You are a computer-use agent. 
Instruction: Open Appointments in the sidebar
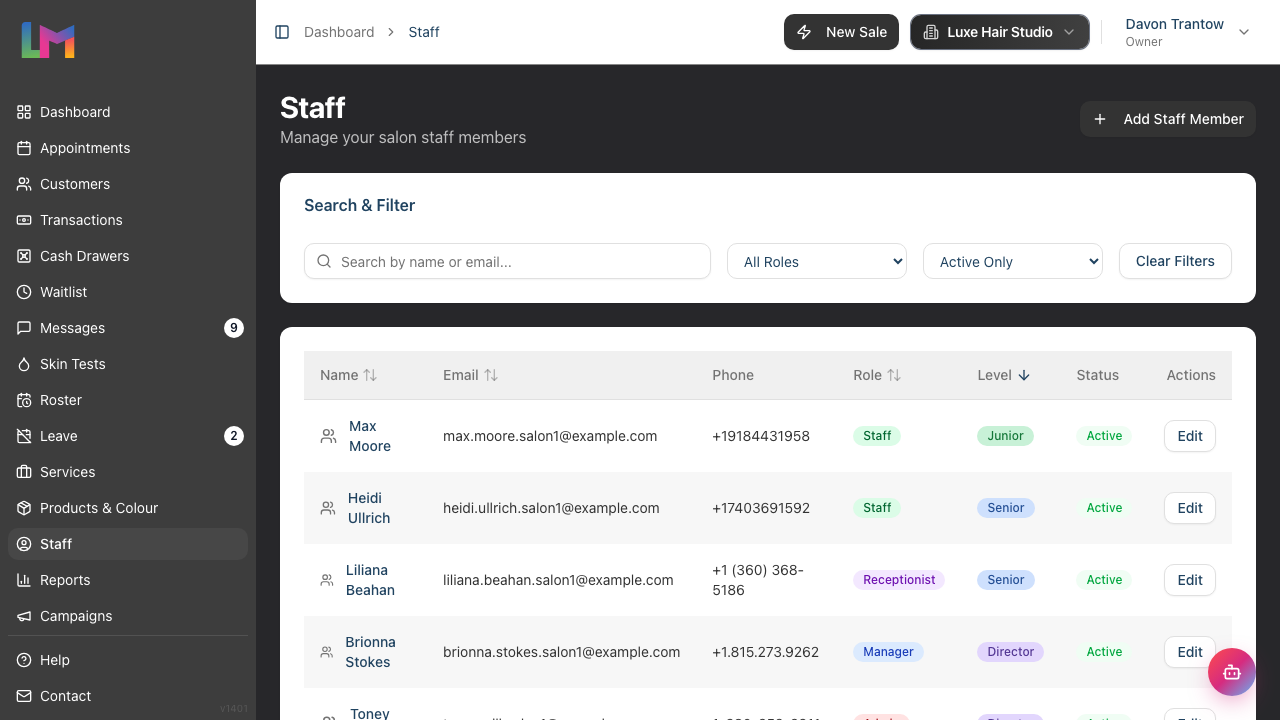tap(128, 148)
